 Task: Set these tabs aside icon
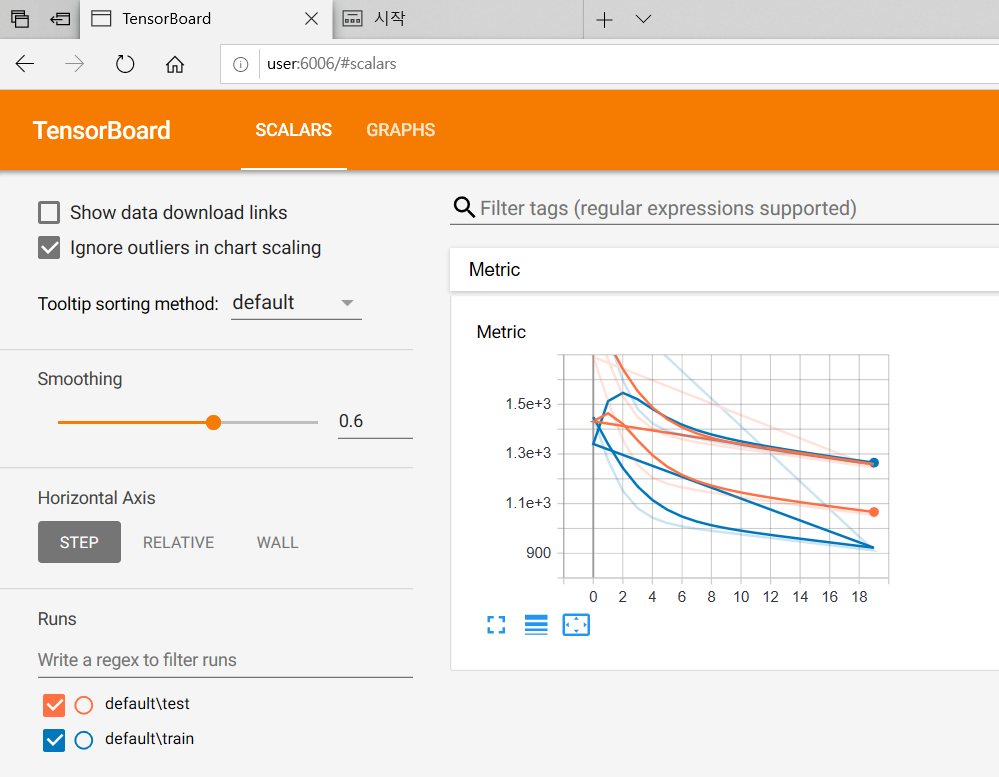pos(60,19)
